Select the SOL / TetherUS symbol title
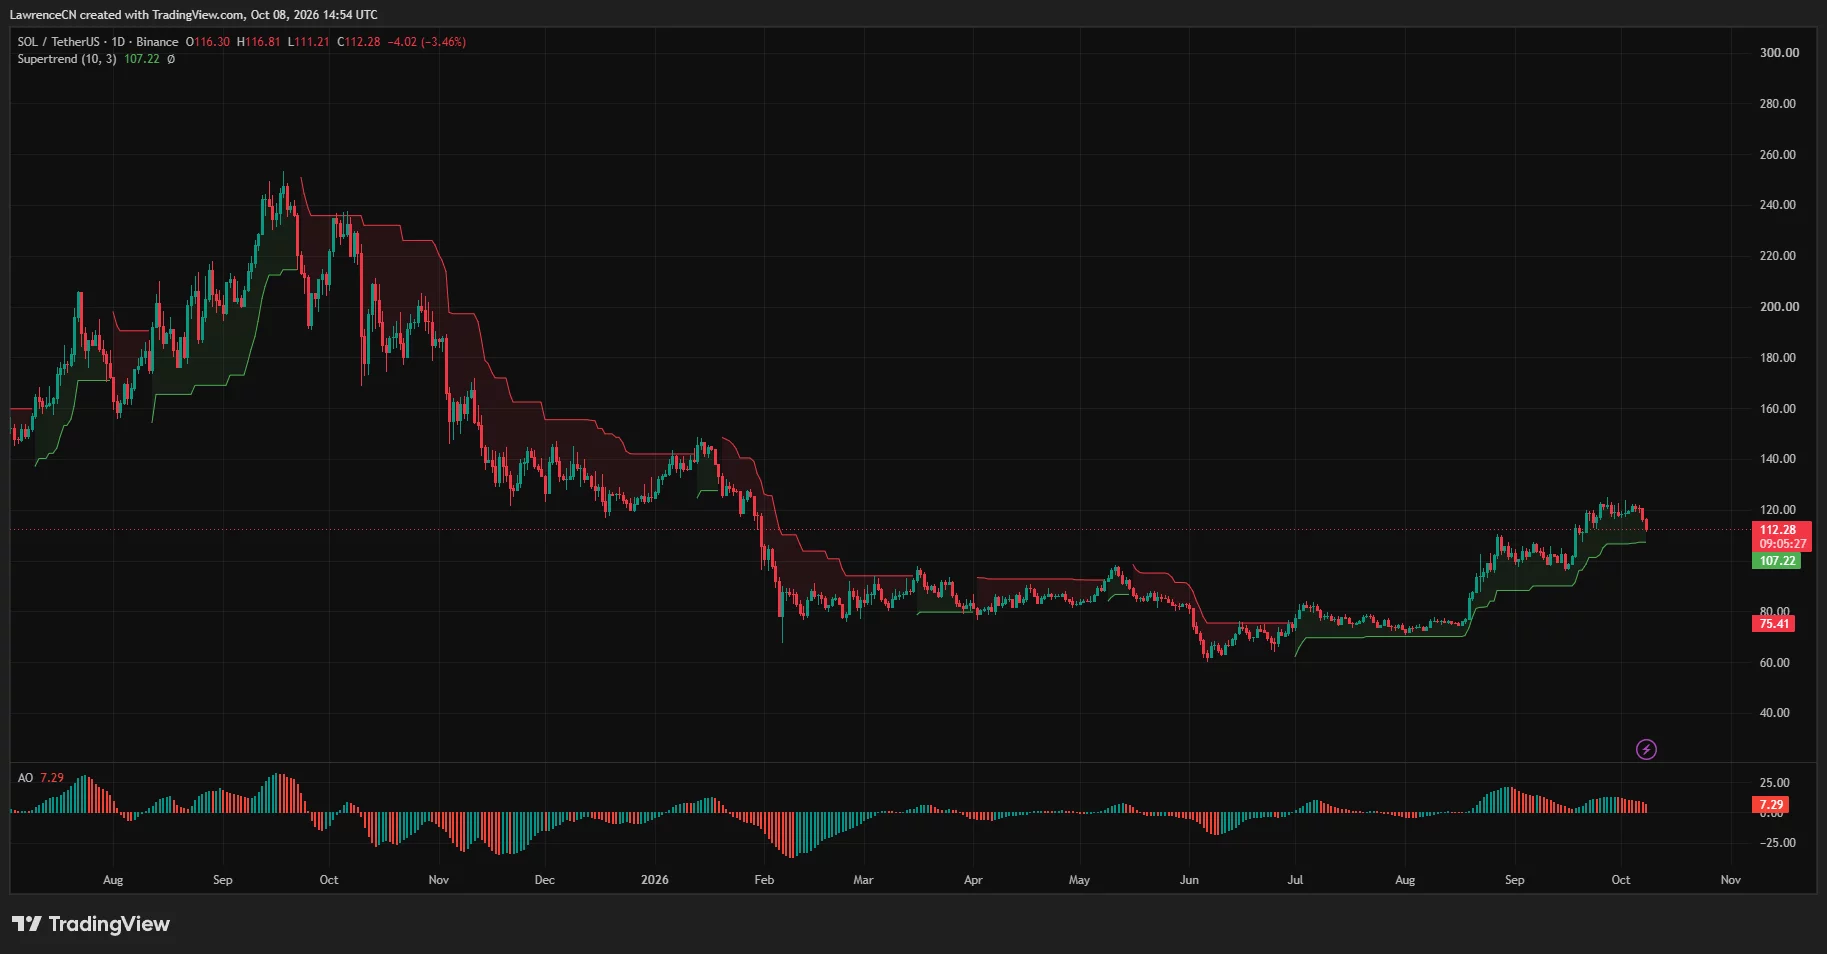Screen dimensions: 1827x954 58,42
